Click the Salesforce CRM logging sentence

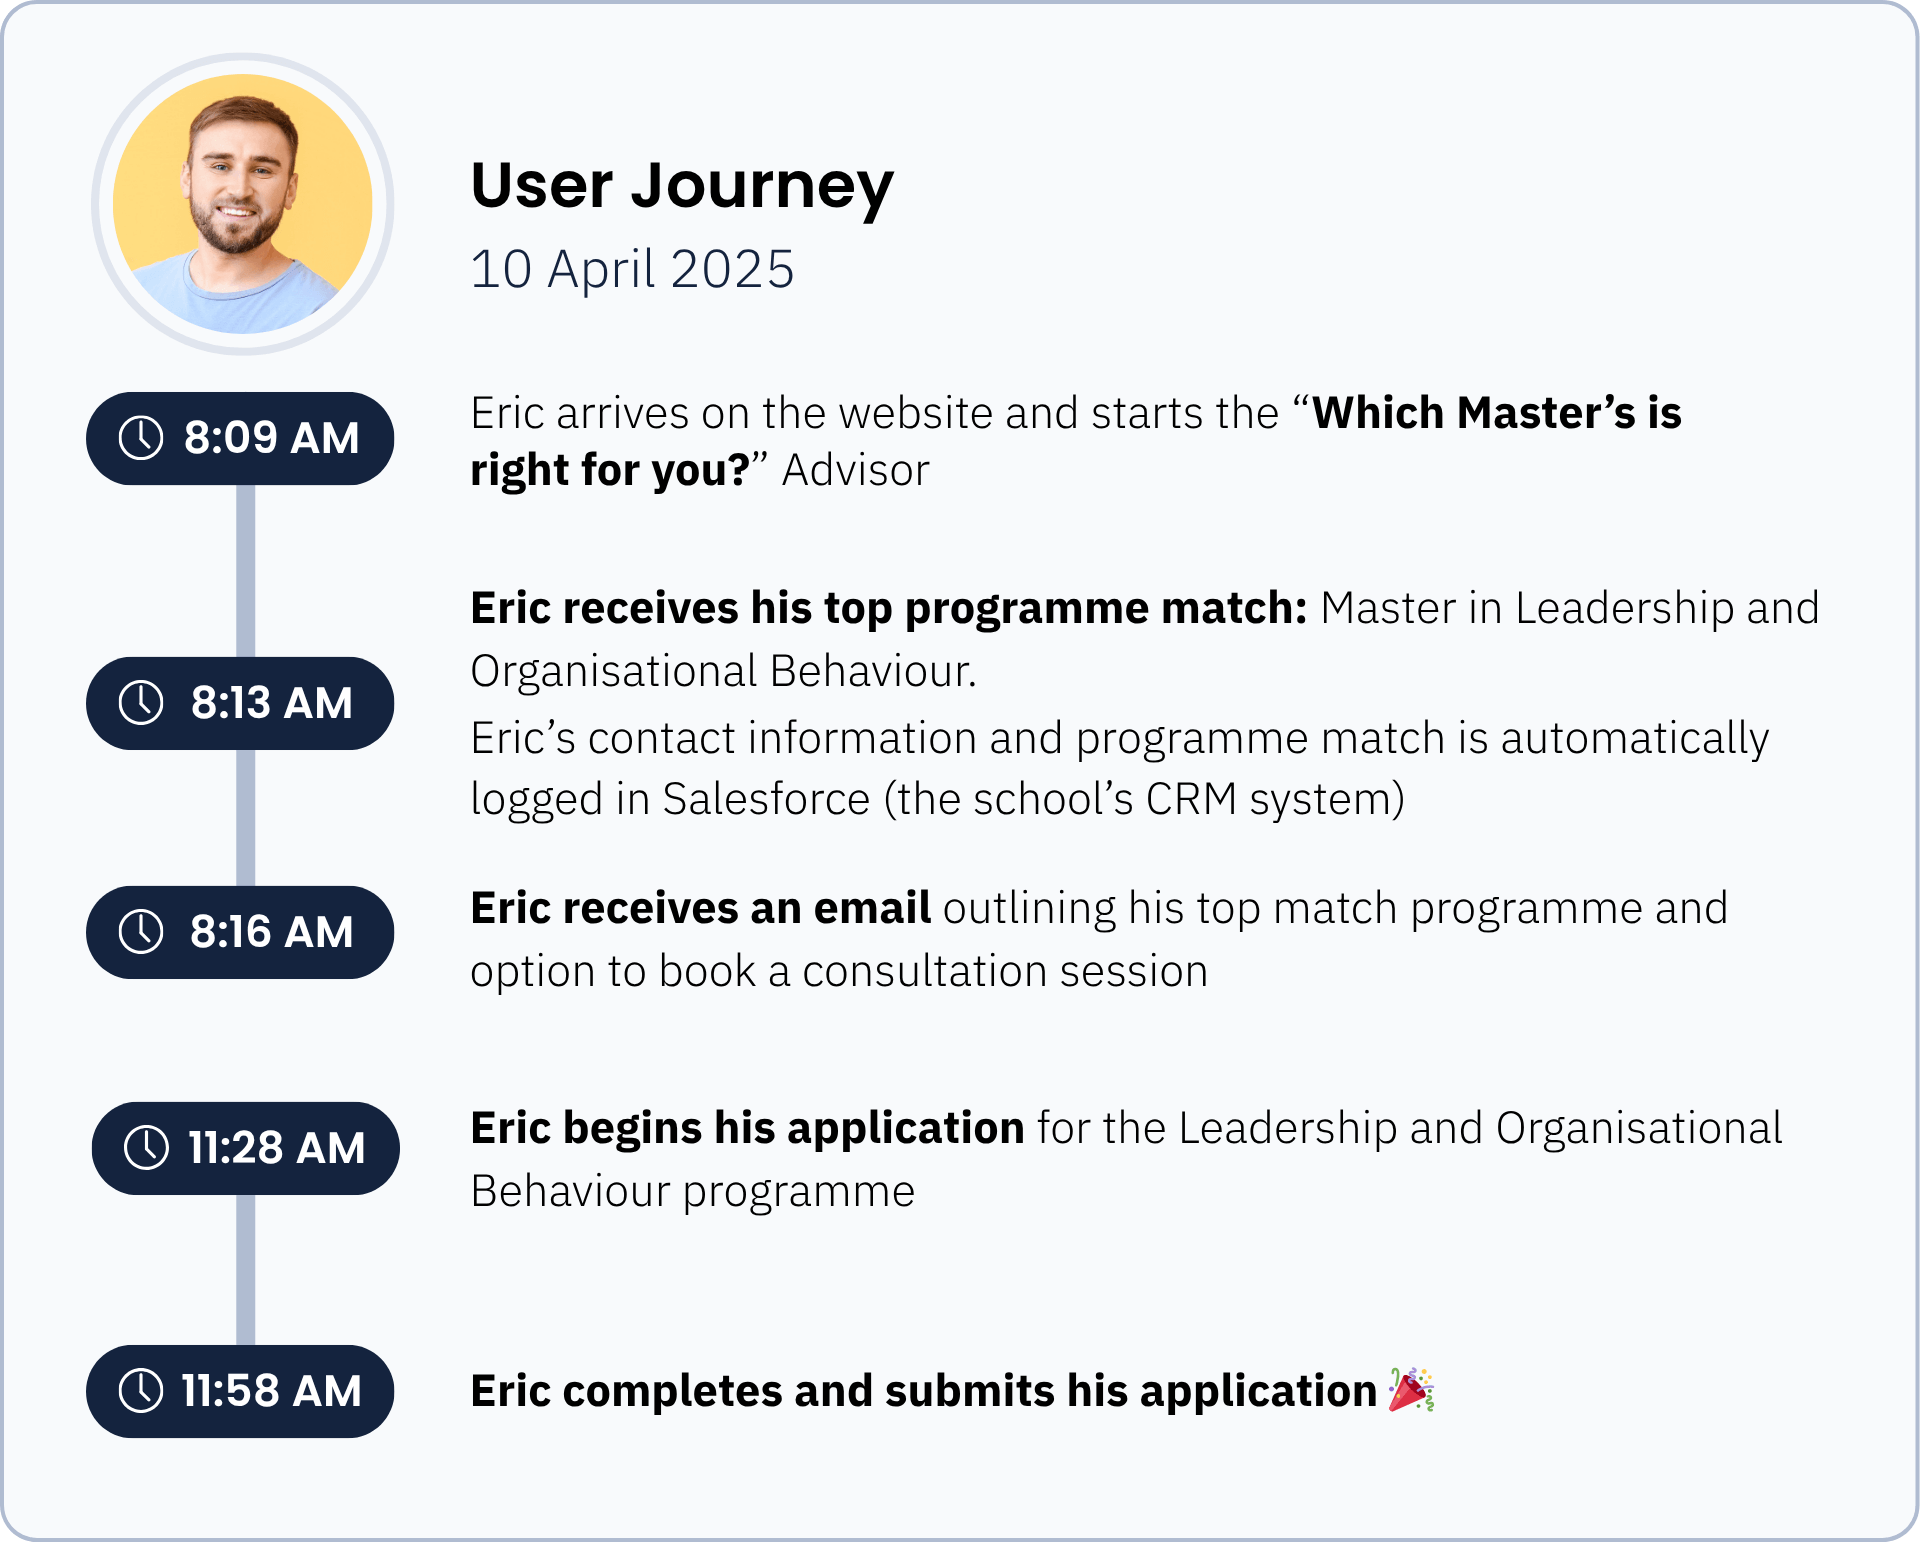(x=1120, y=768)
